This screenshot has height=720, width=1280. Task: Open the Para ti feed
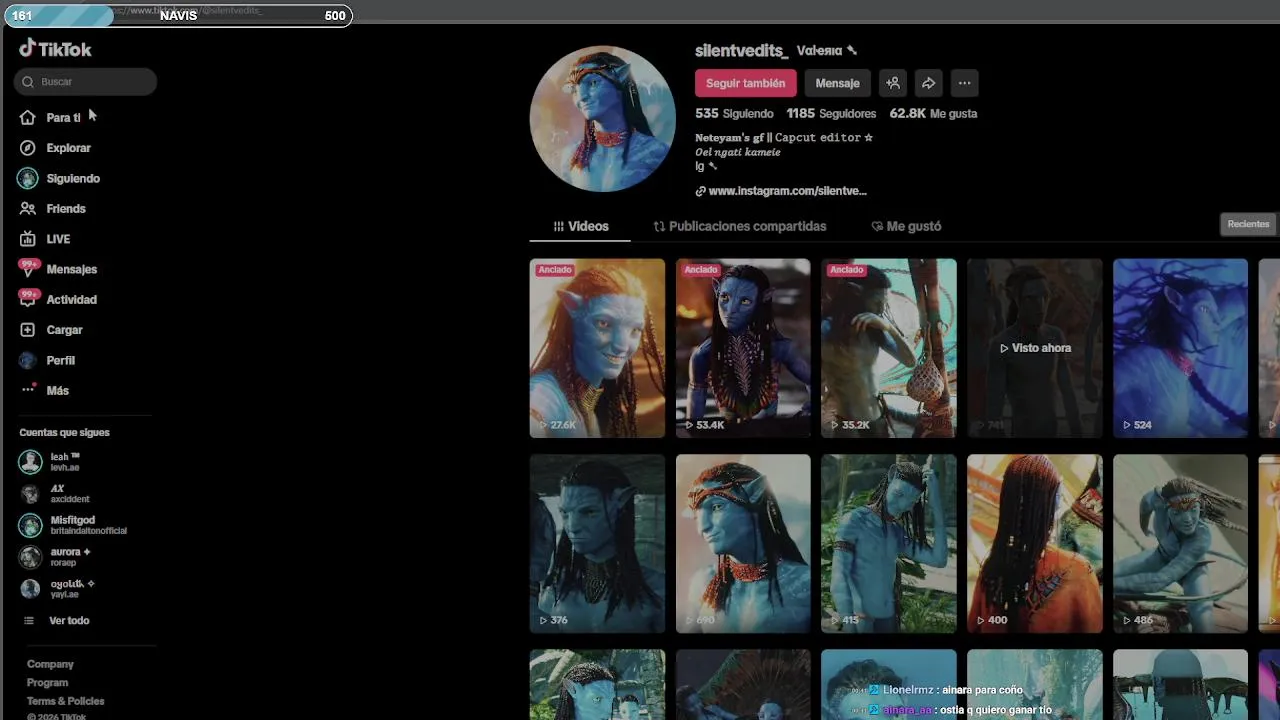(63, 118)
